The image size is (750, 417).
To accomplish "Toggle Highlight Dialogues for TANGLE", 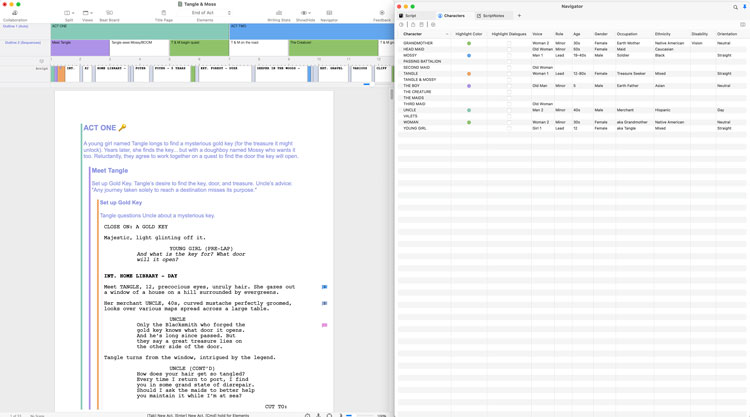I will click(x=509, y=74).
